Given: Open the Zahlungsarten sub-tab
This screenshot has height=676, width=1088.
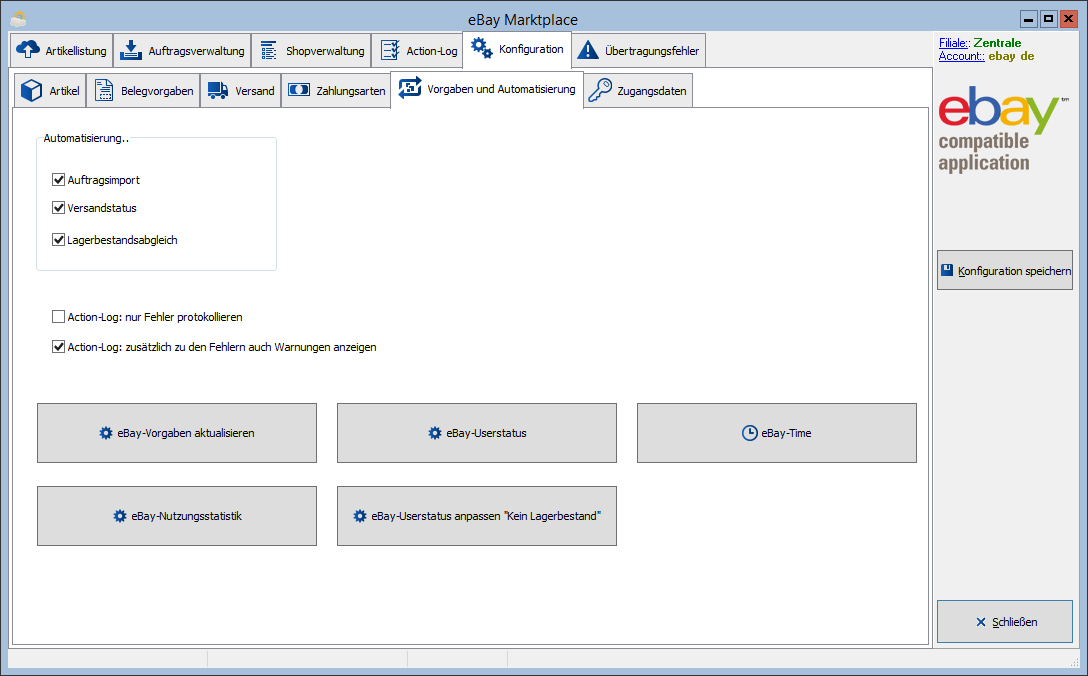Looking at the screenshot, I should pos(337,91).
